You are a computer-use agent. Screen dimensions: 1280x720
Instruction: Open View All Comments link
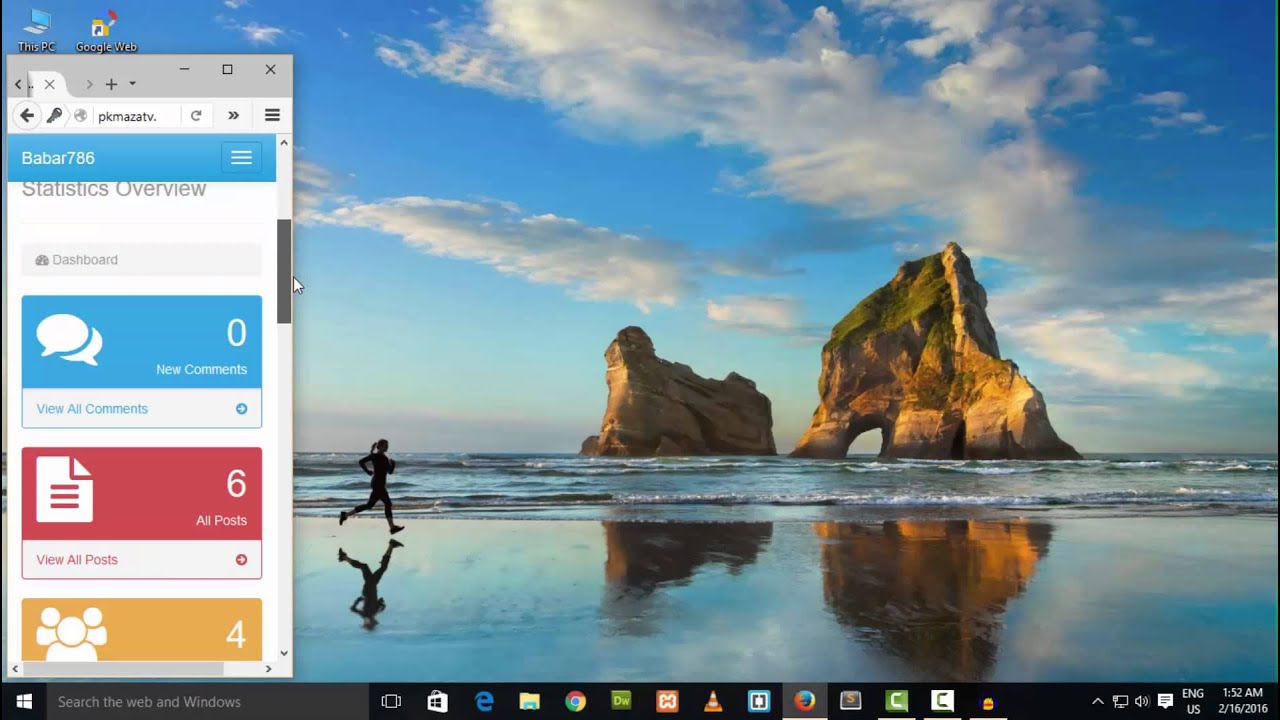point(92,409)
